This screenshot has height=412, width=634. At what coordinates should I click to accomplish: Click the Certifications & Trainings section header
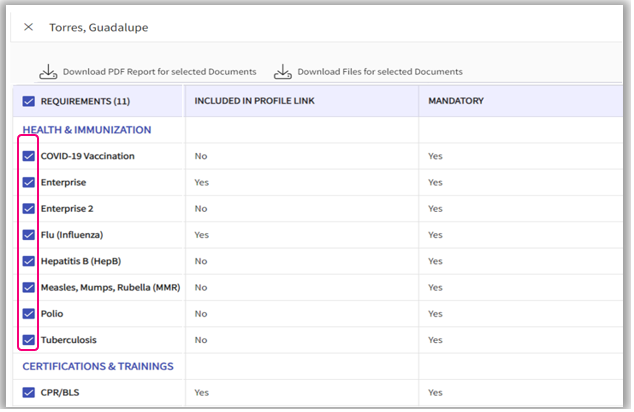click(98, 366)
